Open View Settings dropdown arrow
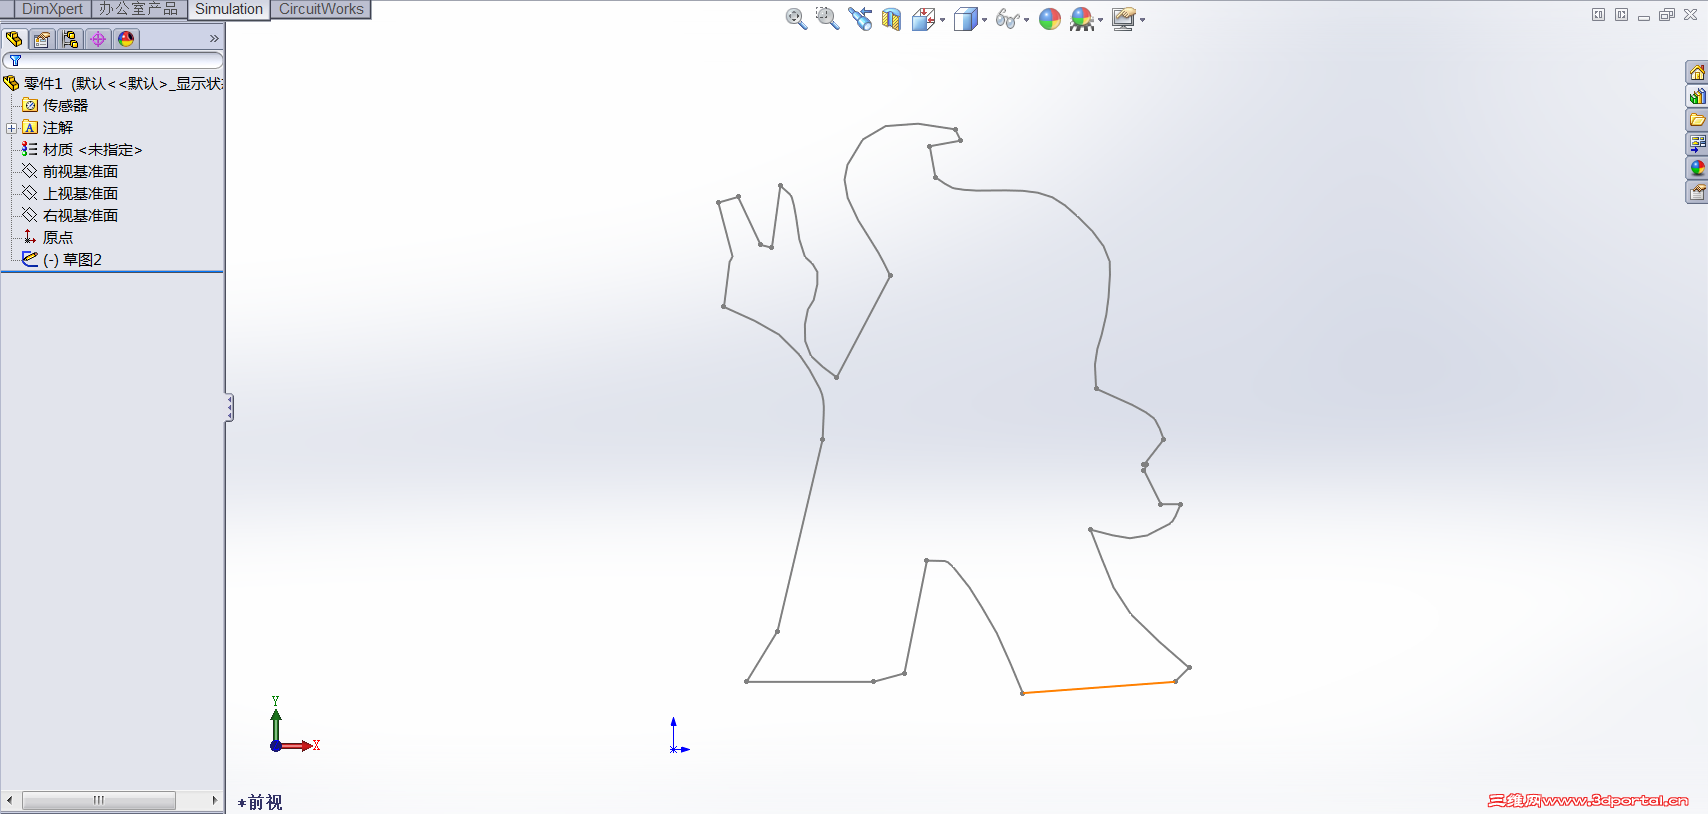 [x=1142, y=20]
